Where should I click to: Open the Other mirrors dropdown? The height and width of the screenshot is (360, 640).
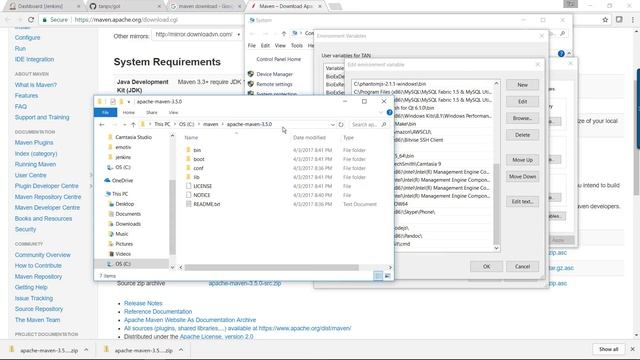tap(198, 35)
